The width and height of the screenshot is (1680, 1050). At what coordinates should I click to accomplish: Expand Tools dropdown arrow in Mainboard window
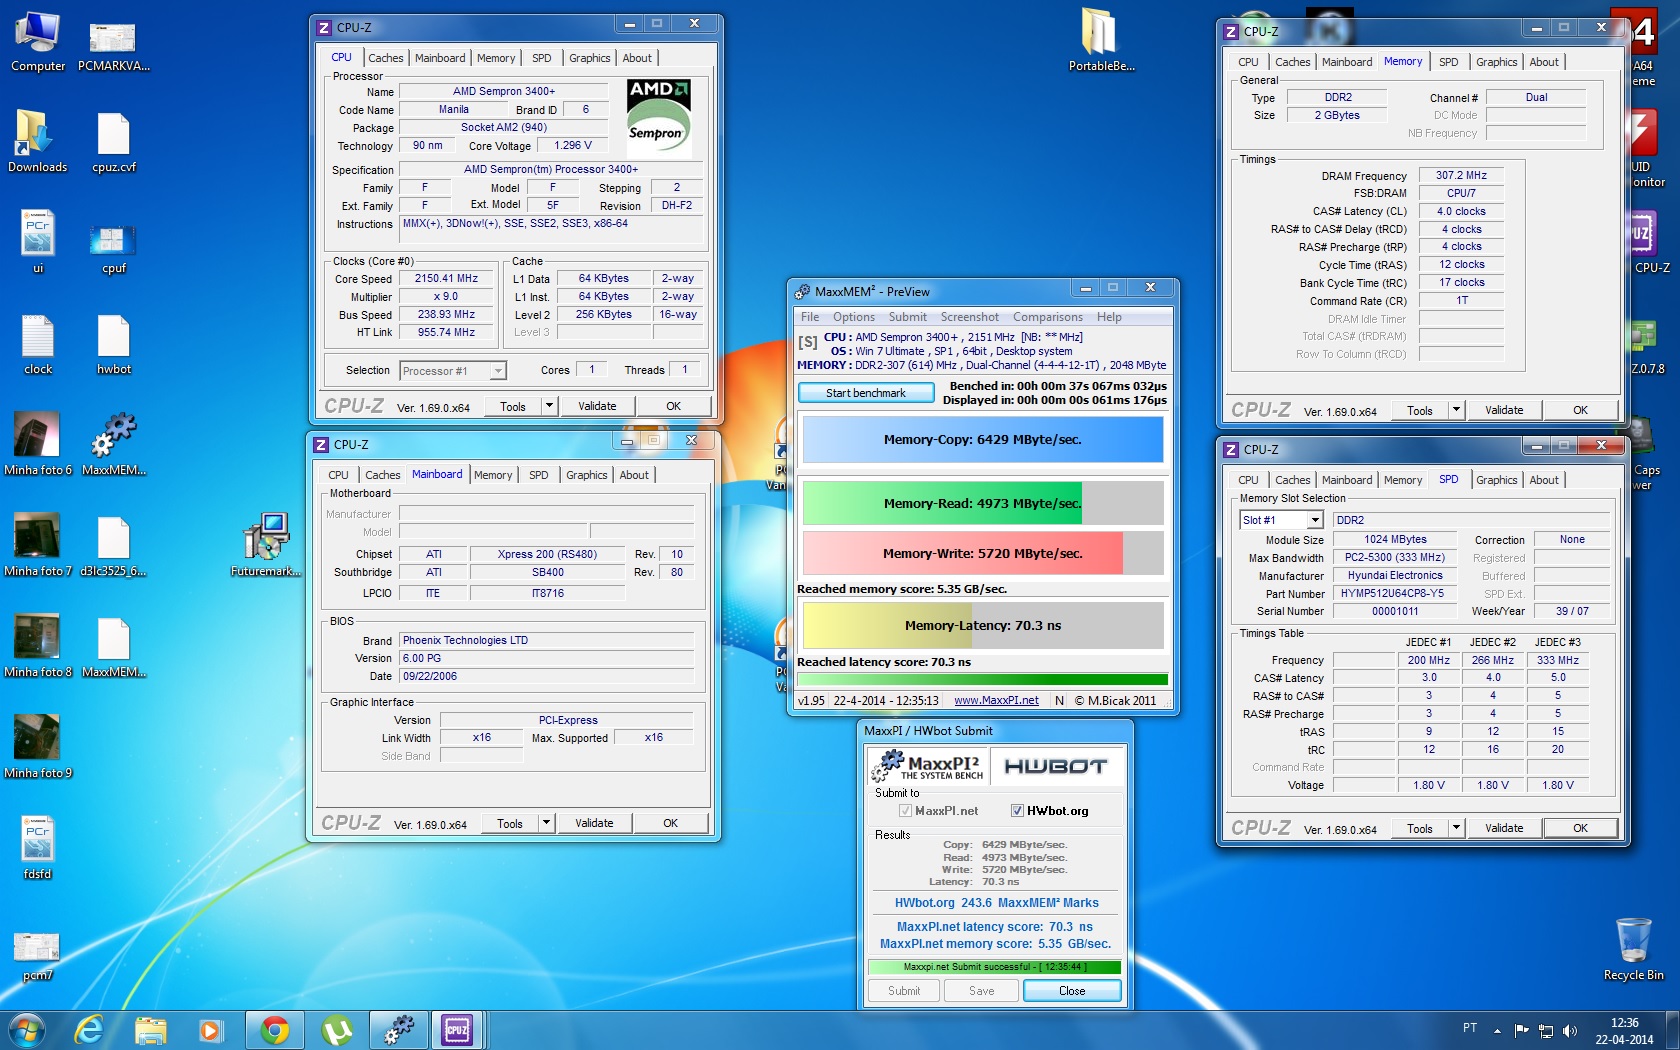pos(546,823)
